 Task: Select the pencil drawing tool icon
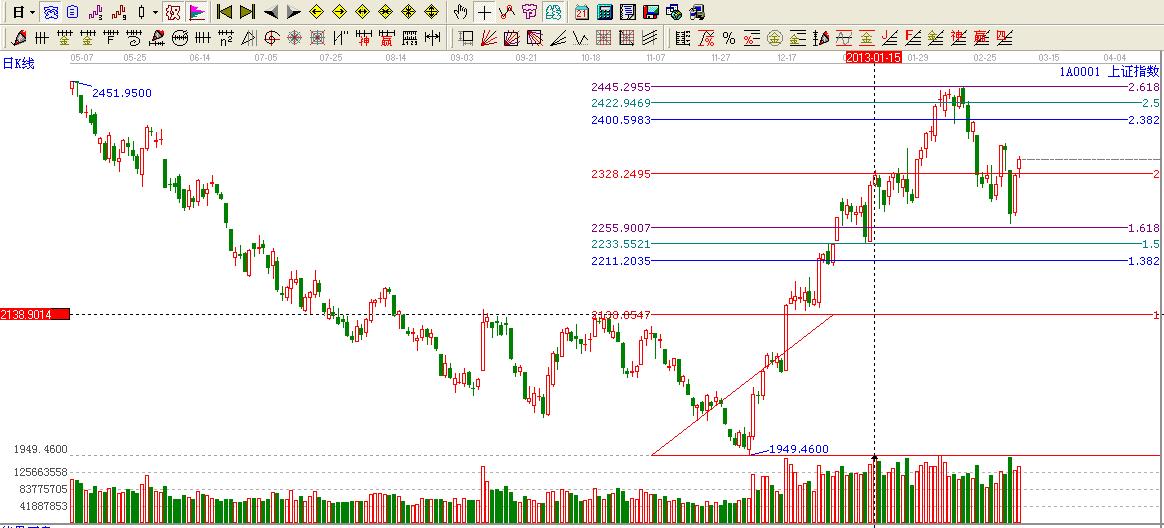click(19, 38)
